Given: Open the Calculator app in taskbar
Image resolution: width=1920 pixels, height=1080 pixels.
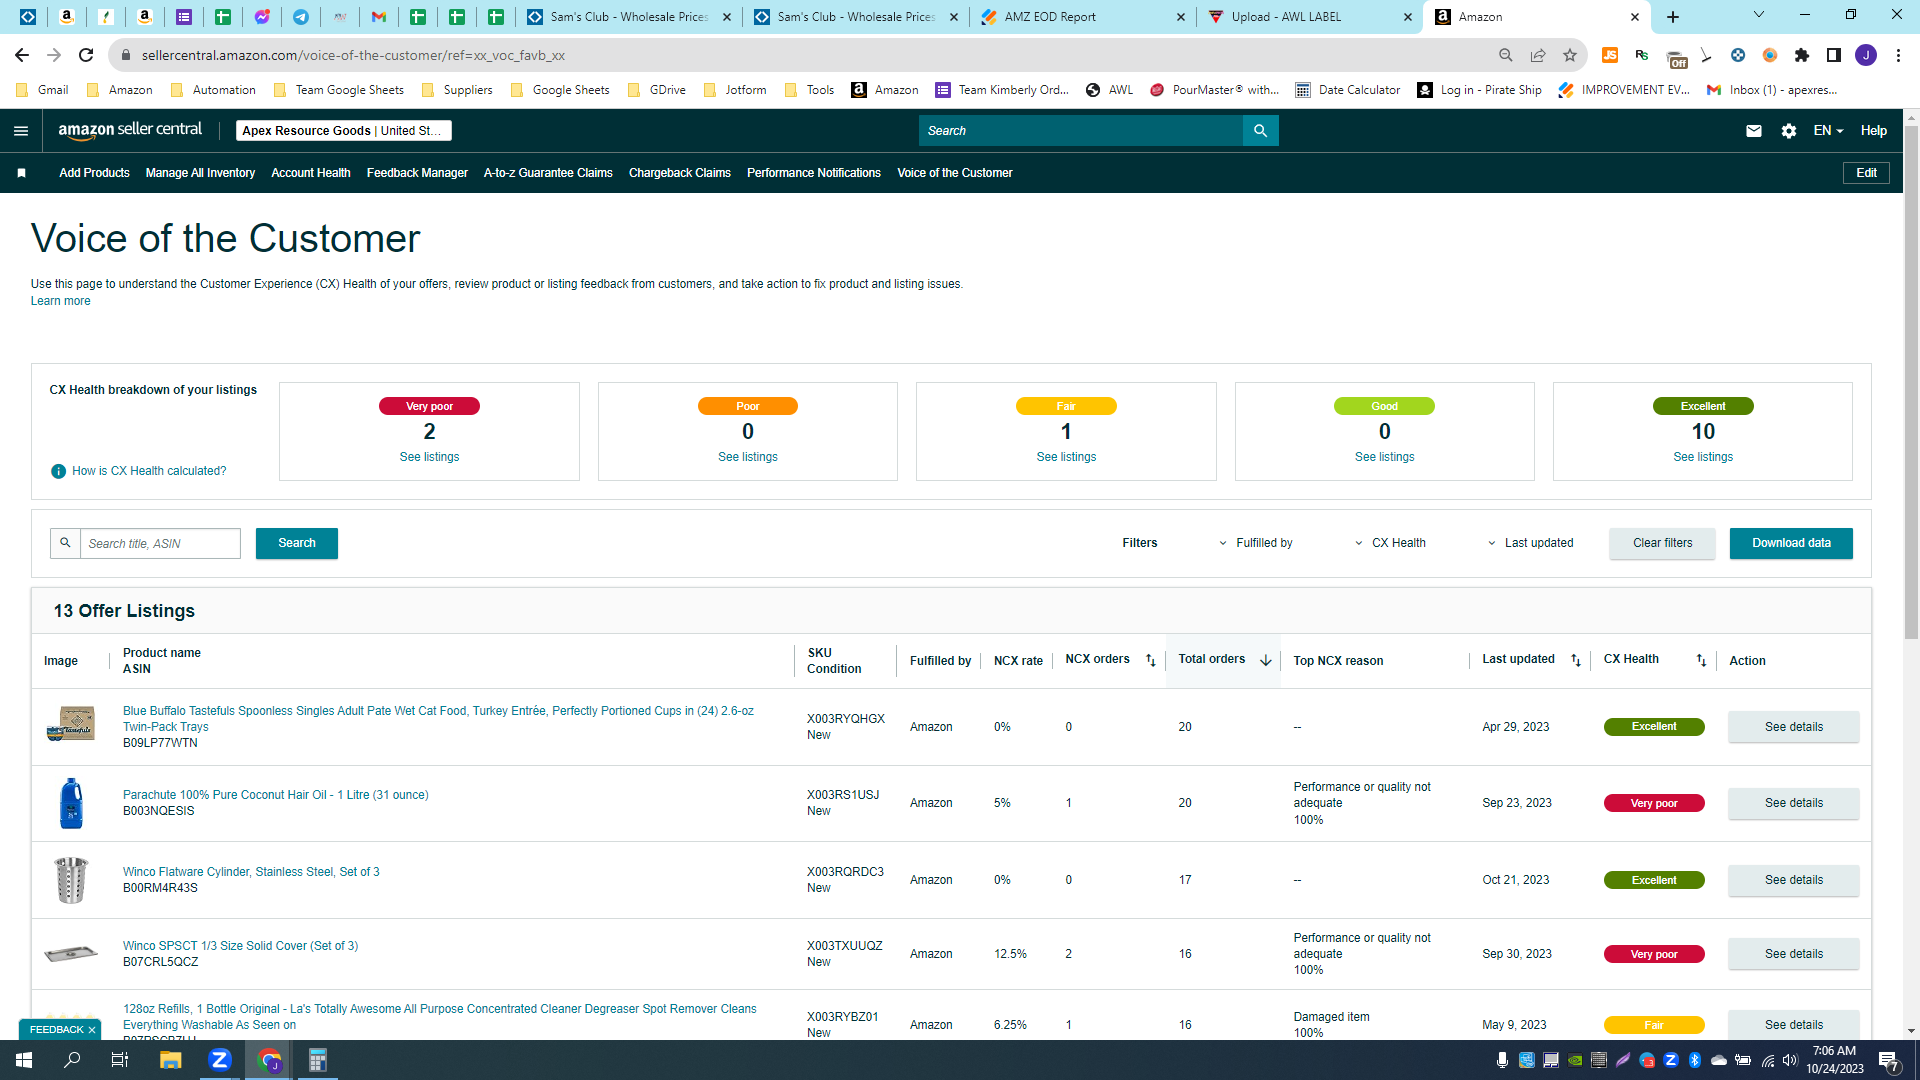Looking at the screenshot, I should click(x=317, y=1060).
